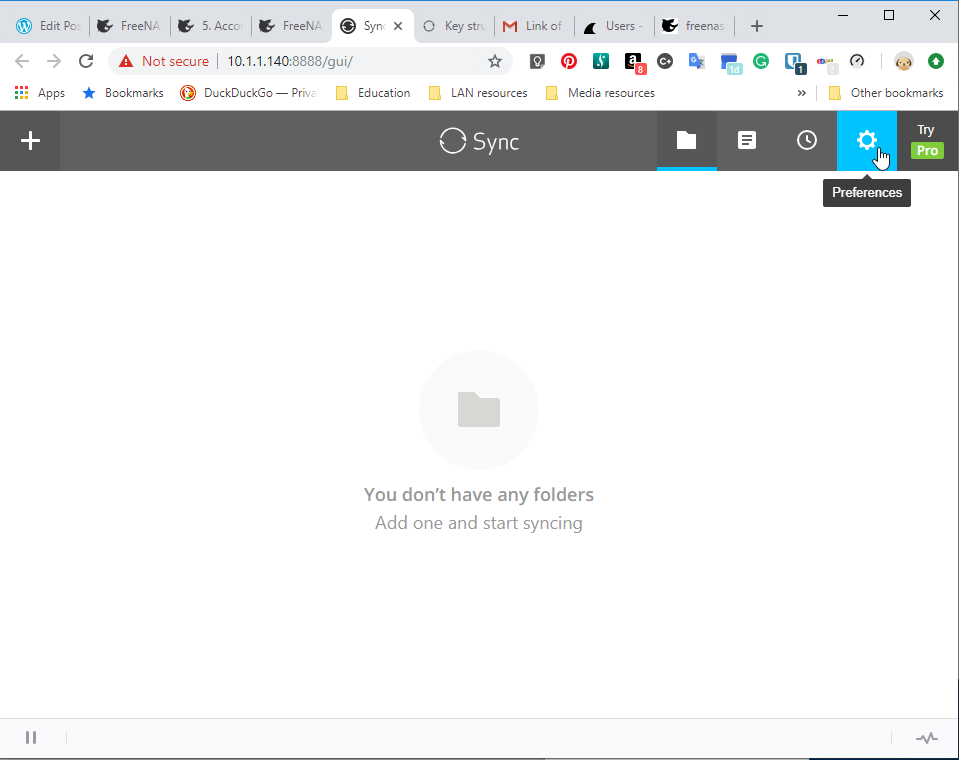Screen dimensions: 959x760
Task: Open the Folders view icon
Action: click(x=686, y=141)
